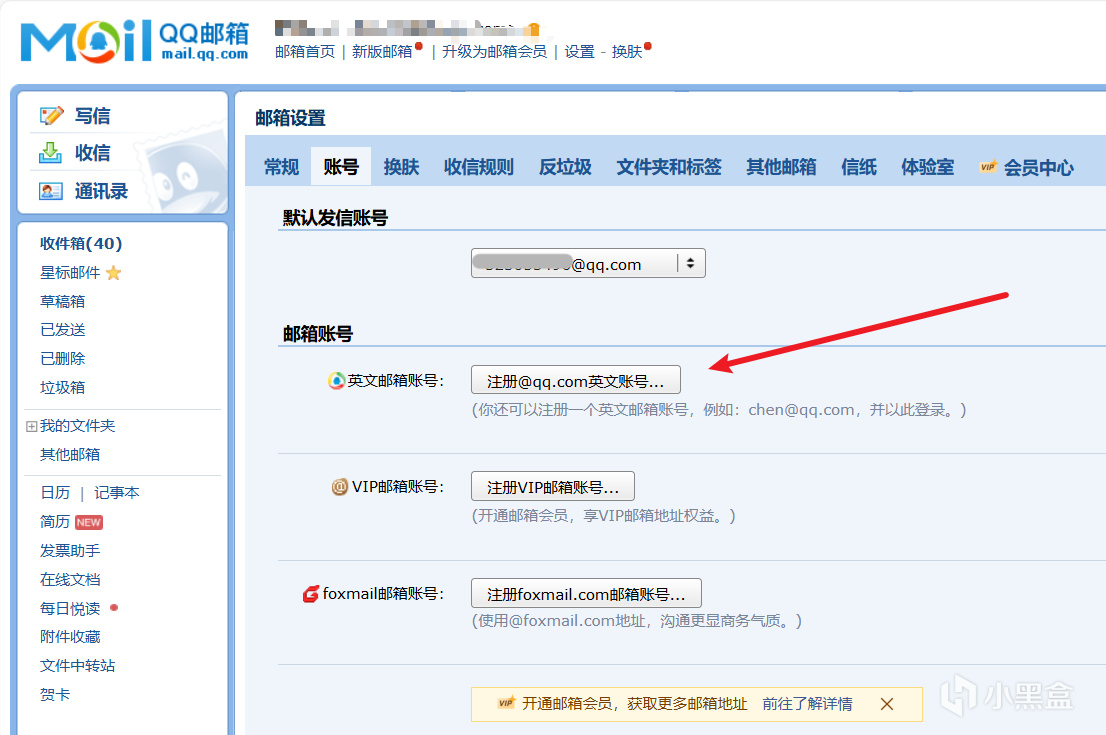Open the 收信规则 tab
The image size is (1106, 735).
coord(479,167)
